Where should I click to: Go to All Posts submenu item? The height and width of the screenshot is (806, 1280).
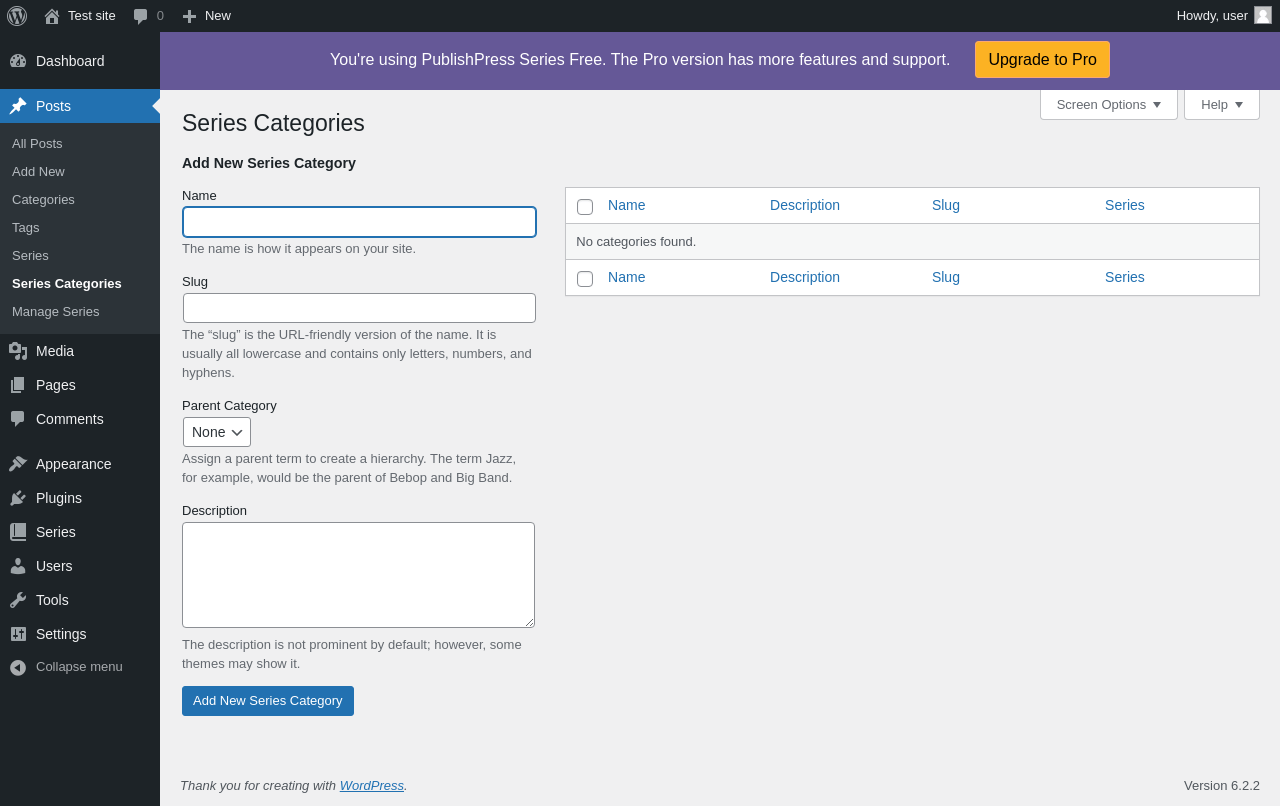click(x=37, y=143)
